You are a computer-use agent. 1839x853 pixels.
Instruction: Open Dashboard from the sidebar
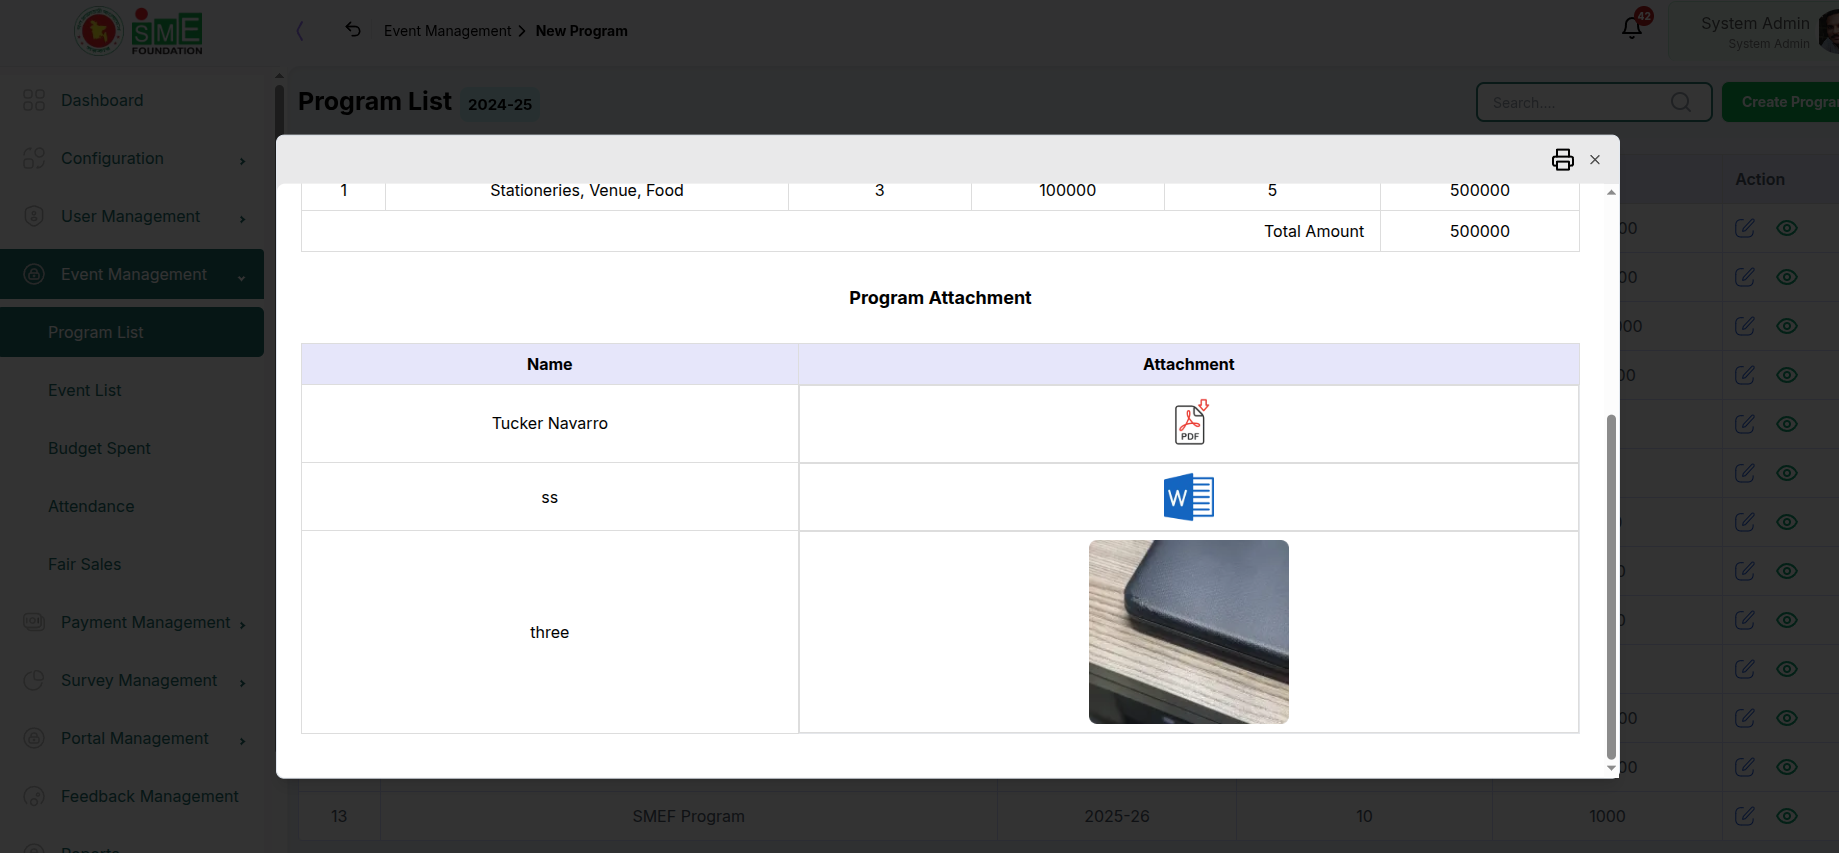(102, 100)
